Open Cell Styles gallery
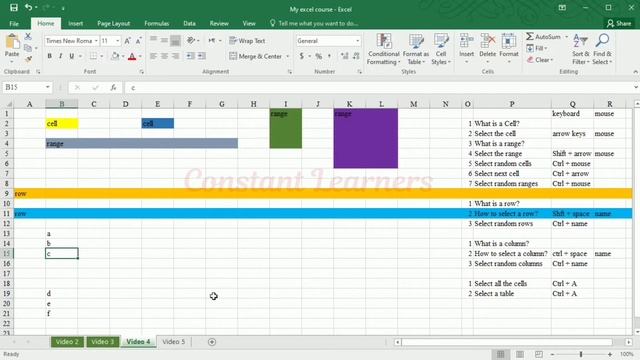640x360 pixels. 441,49
